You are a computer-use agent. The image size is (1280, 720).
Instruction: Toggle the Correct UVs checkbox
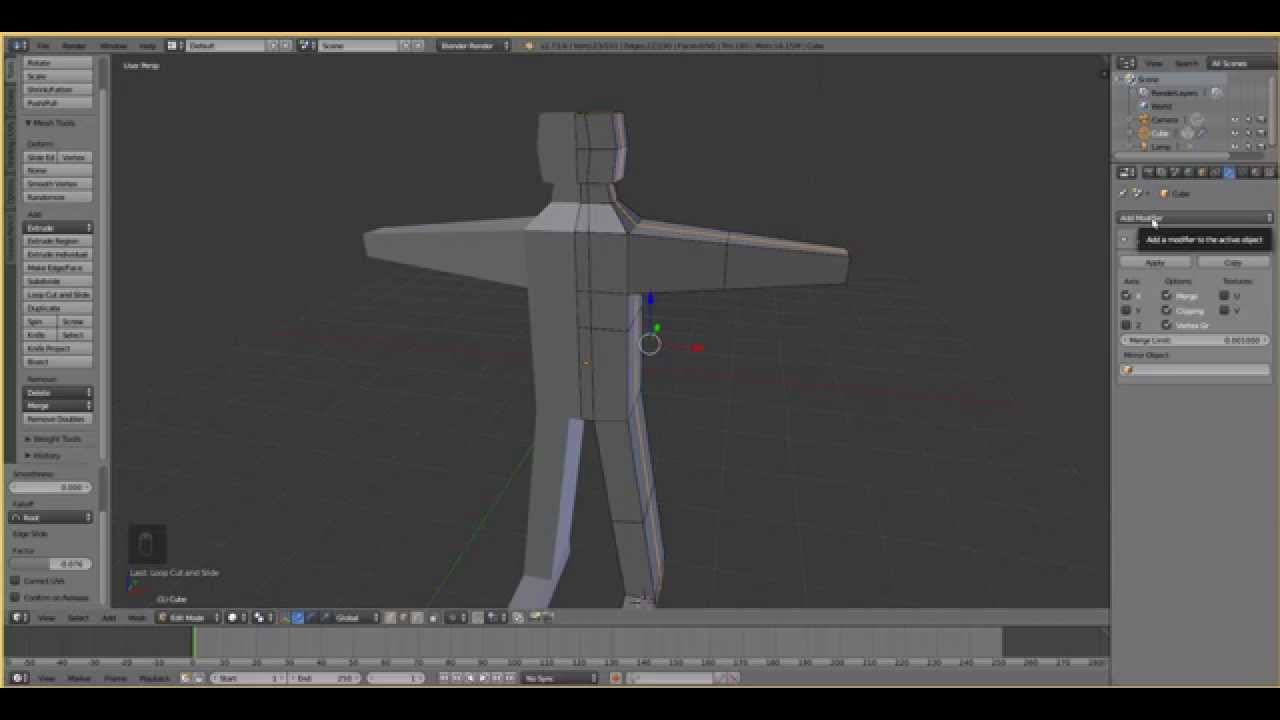tap(15, 580)
